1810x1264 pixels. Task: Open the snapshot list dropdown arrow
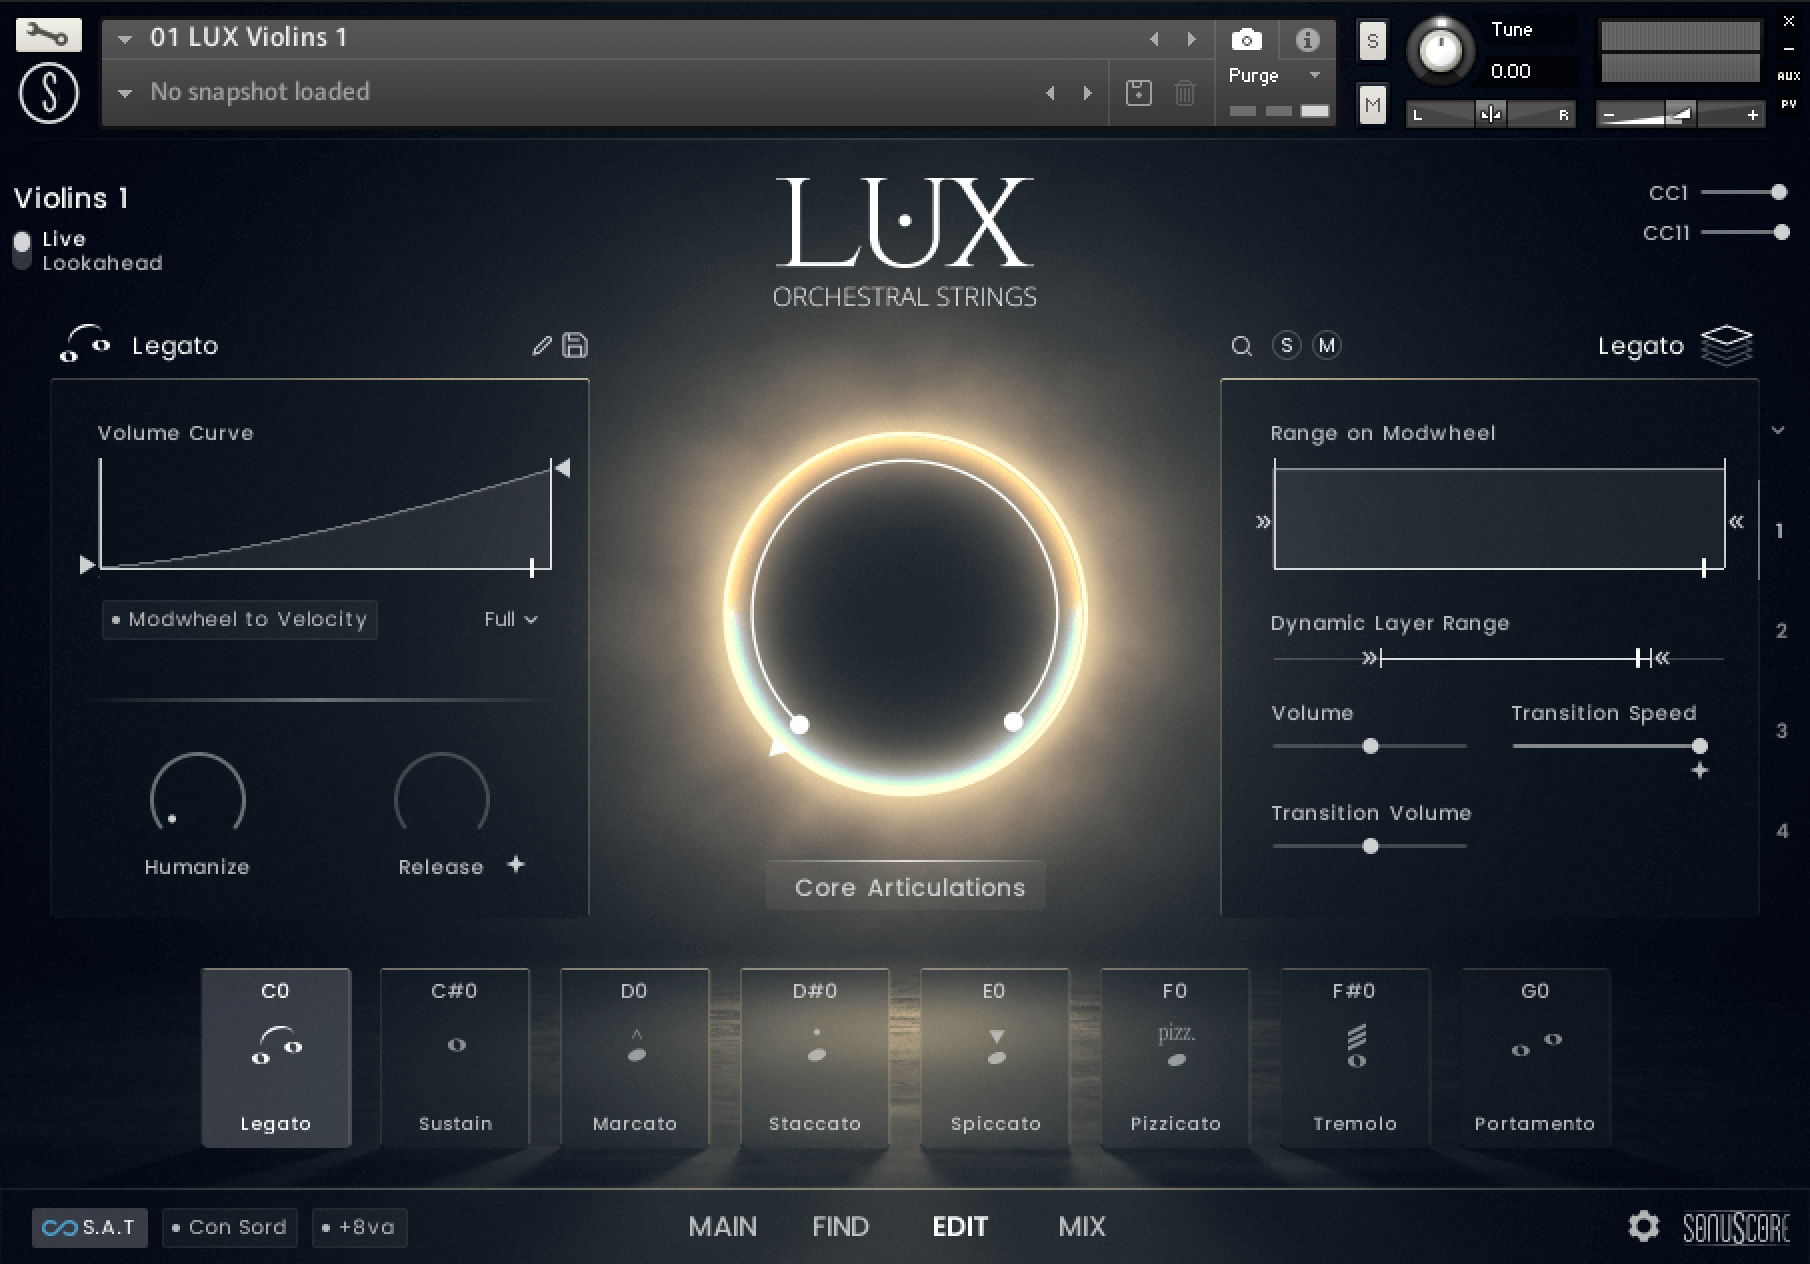click(125, 93)
